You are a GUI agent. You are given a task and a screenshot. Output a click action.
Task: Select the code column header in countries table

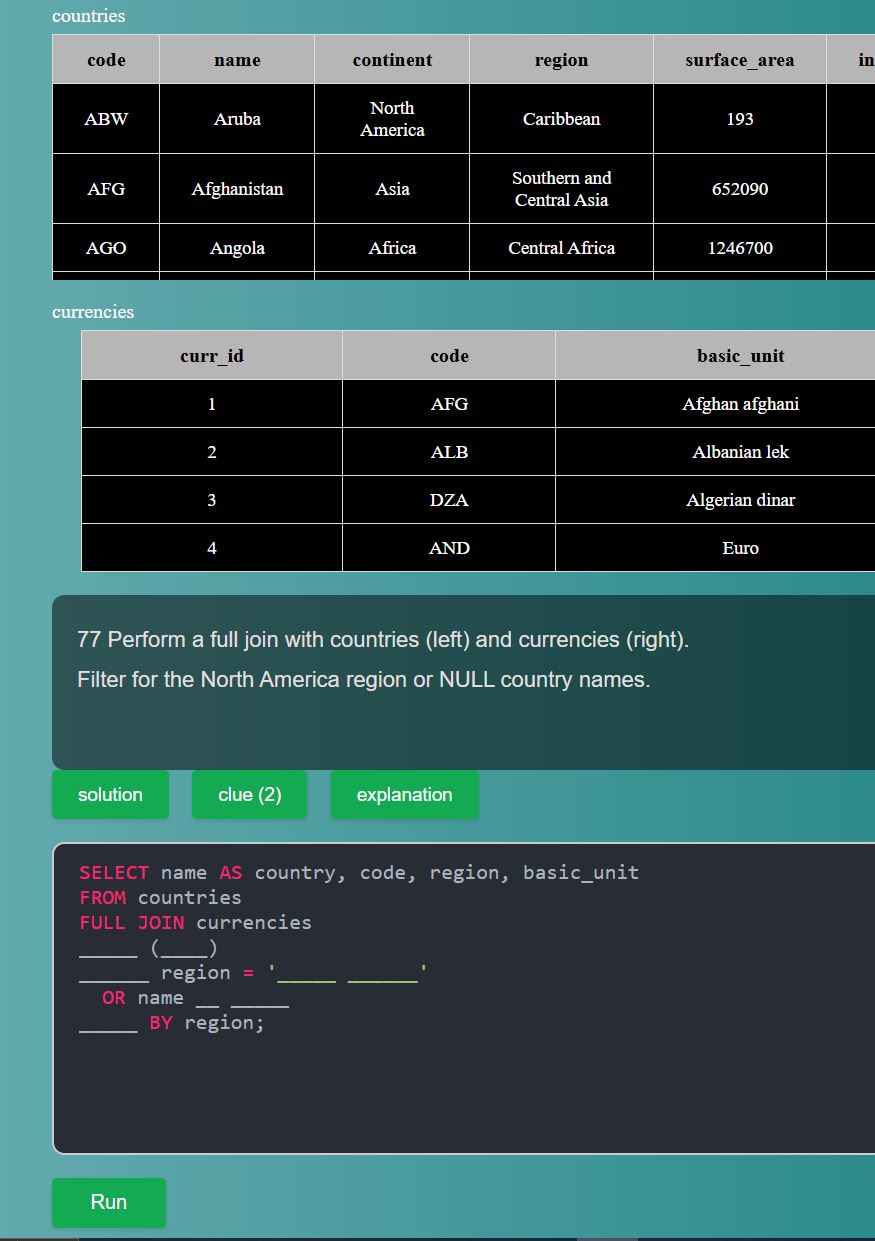pos(105,60)
